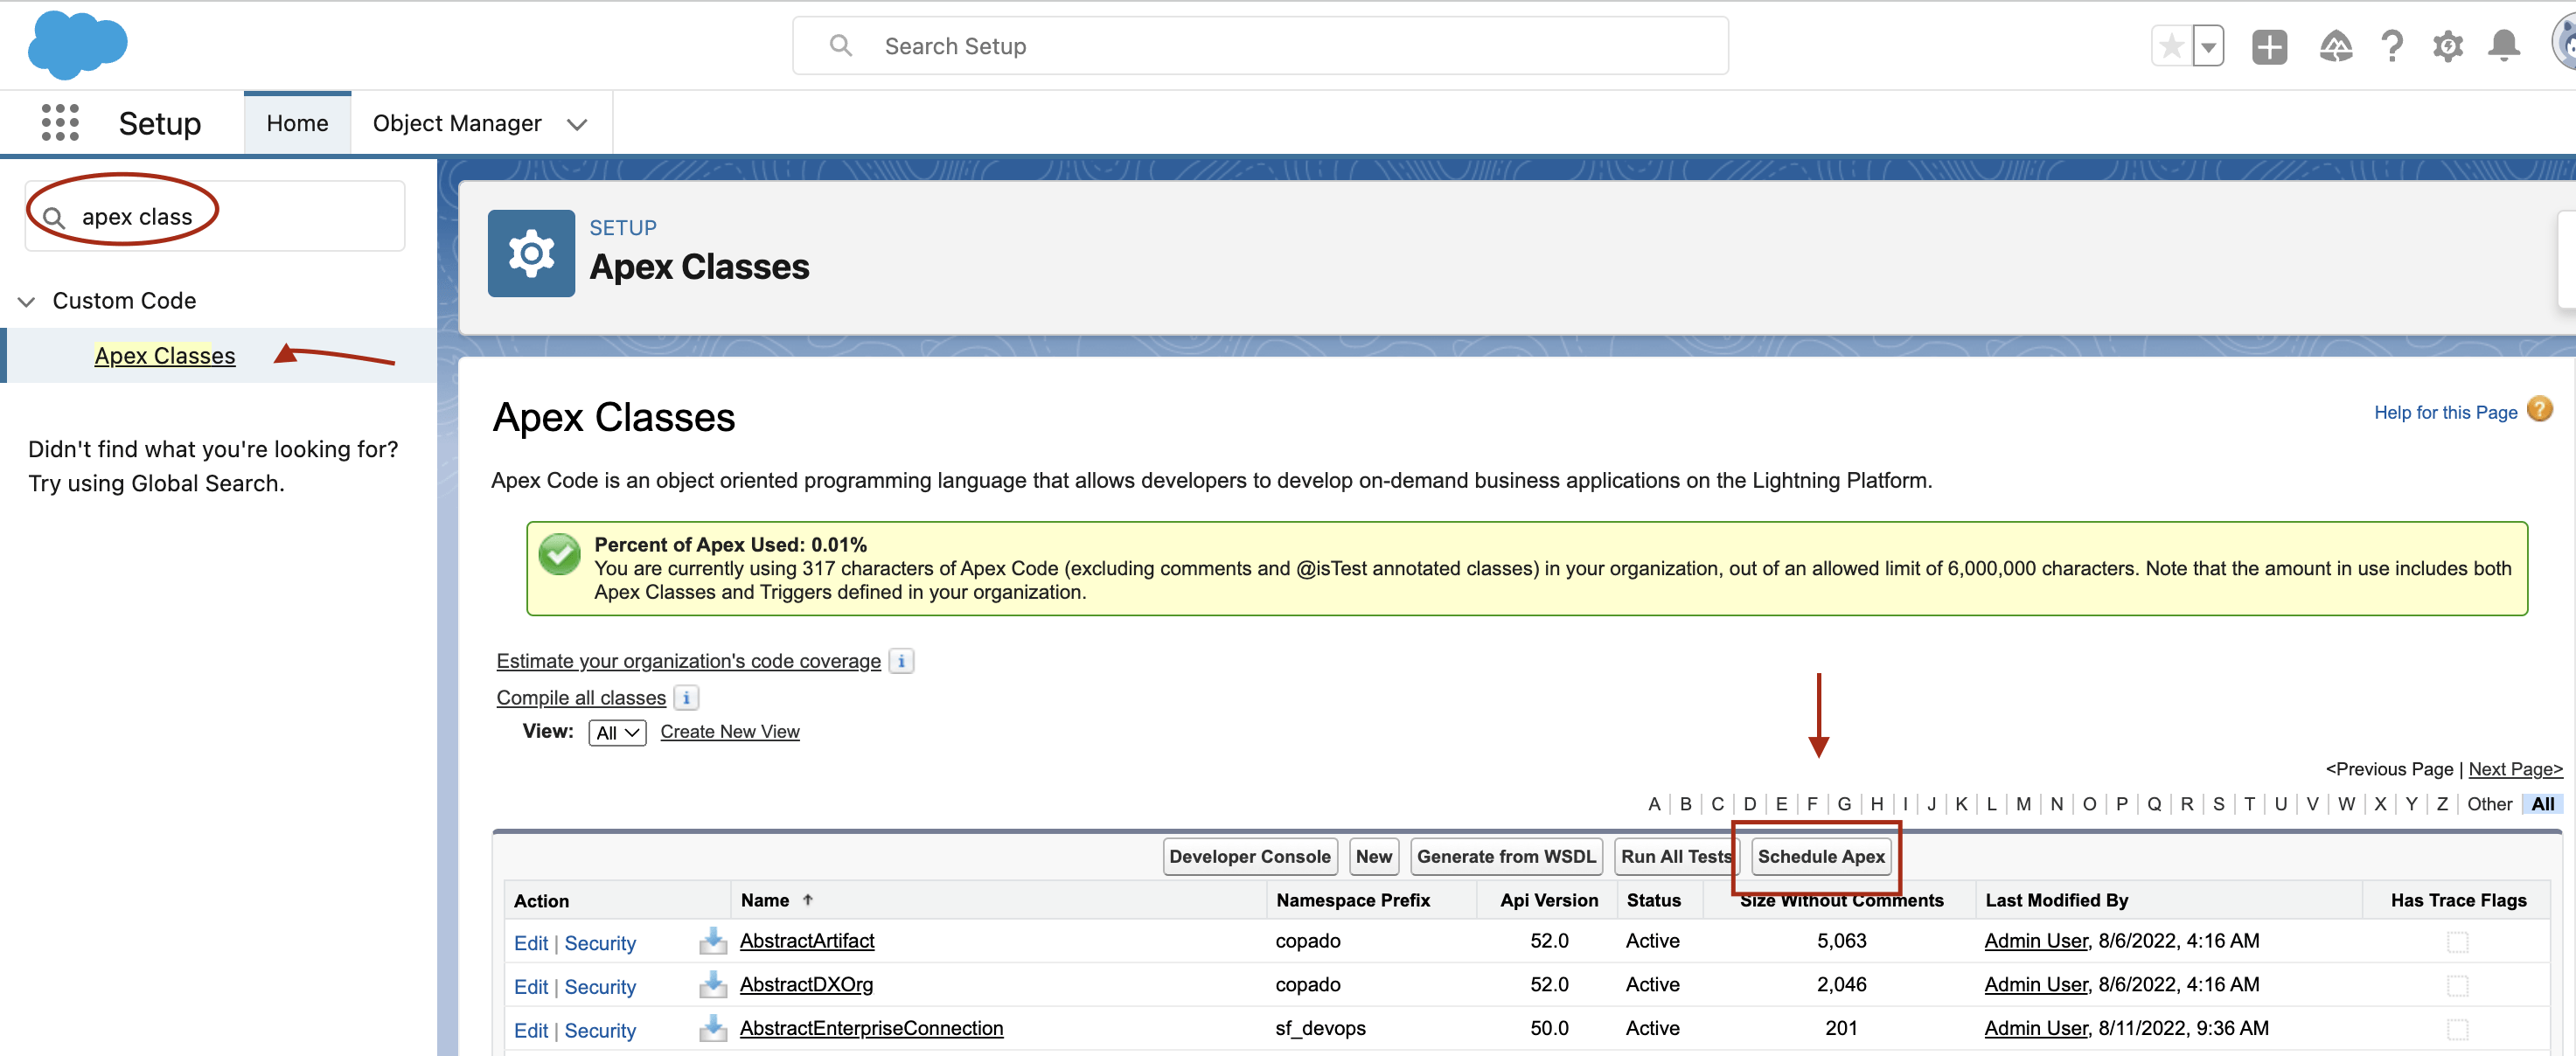
Task: Open the Next Page link
Action: point(2513,769)
